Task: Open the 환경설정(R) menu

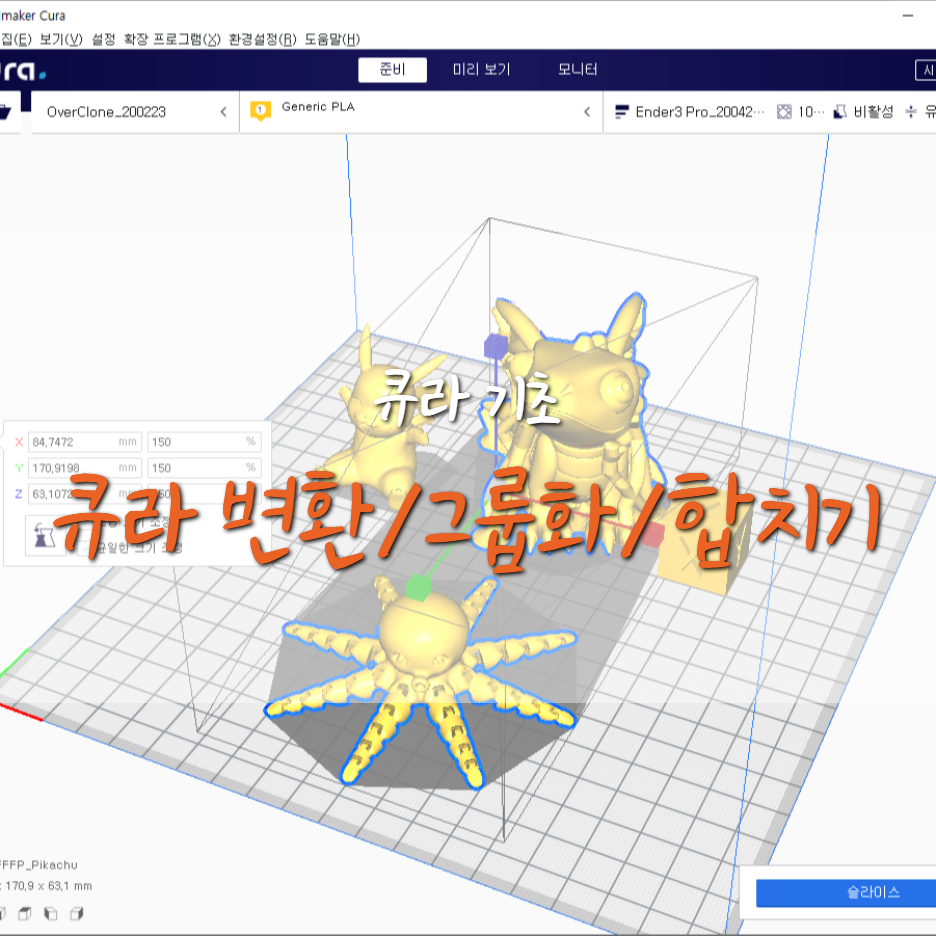Action: click(263, 39)
